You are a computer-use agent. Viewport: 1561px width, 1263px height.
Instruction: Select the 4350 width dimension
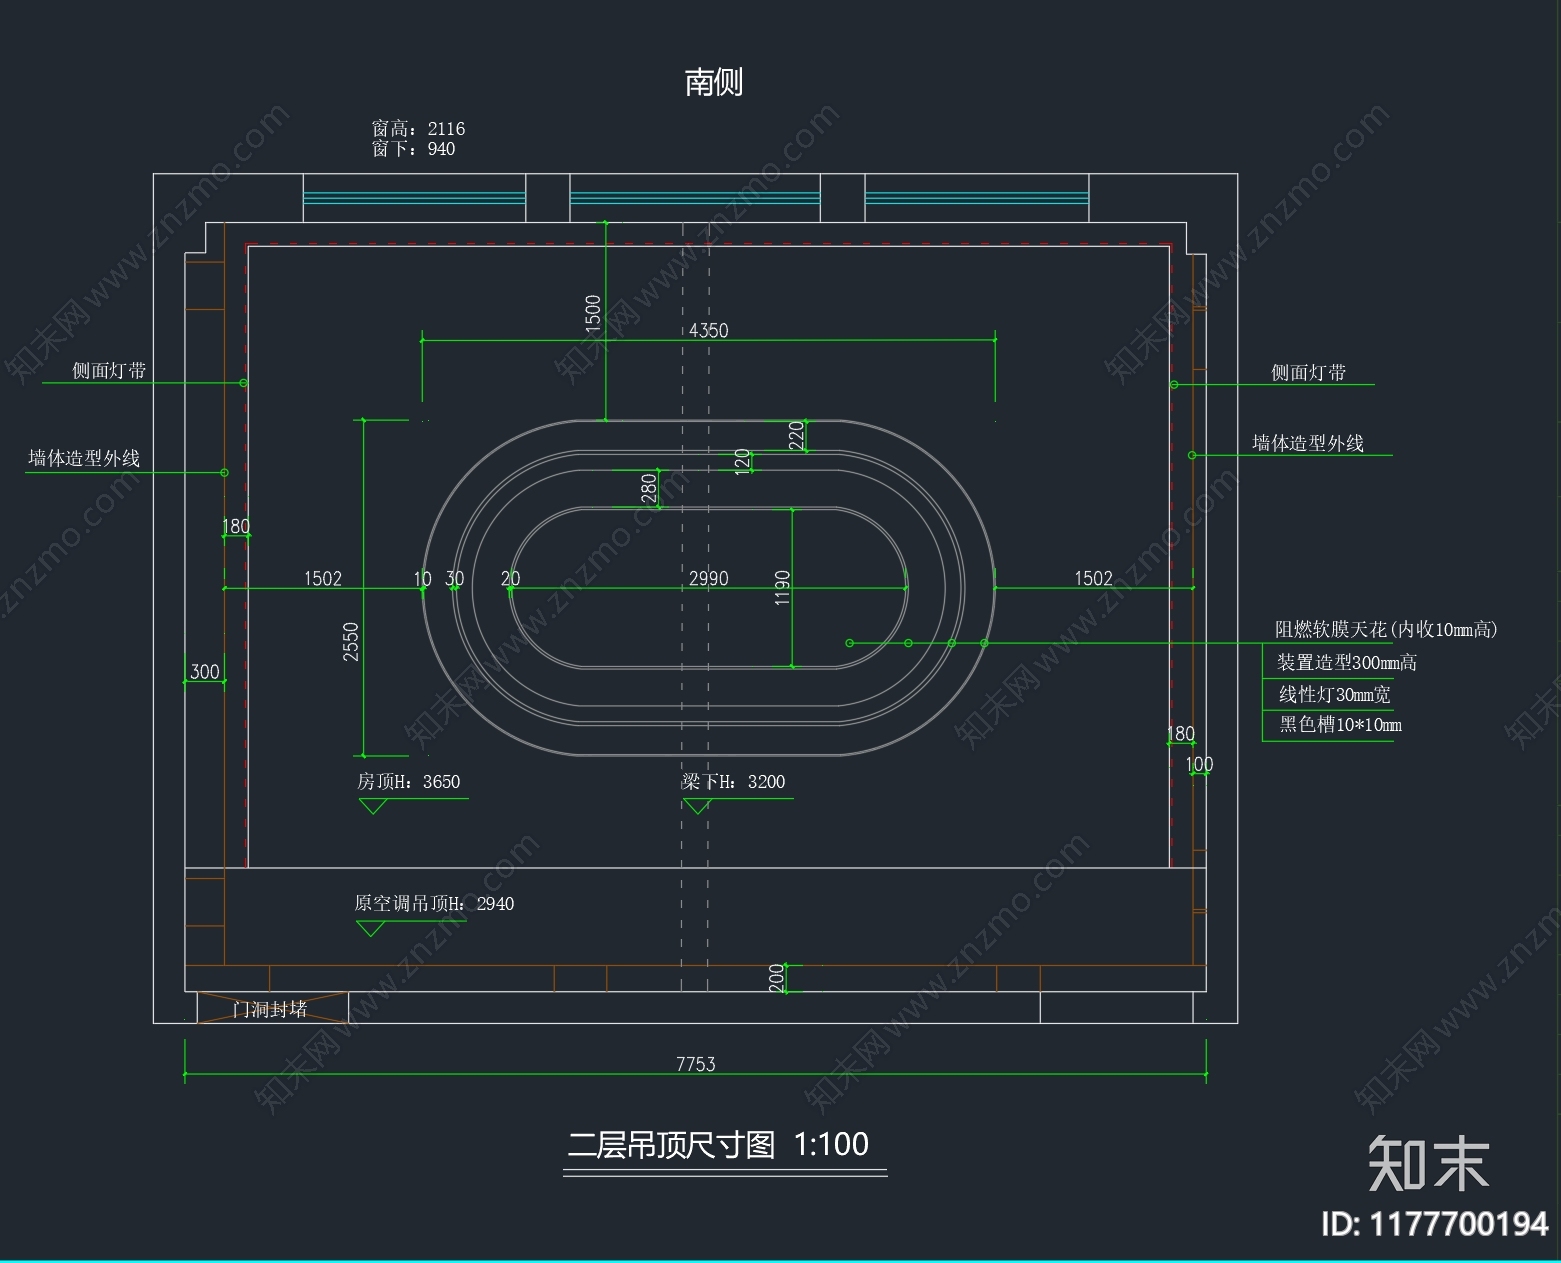708,330
